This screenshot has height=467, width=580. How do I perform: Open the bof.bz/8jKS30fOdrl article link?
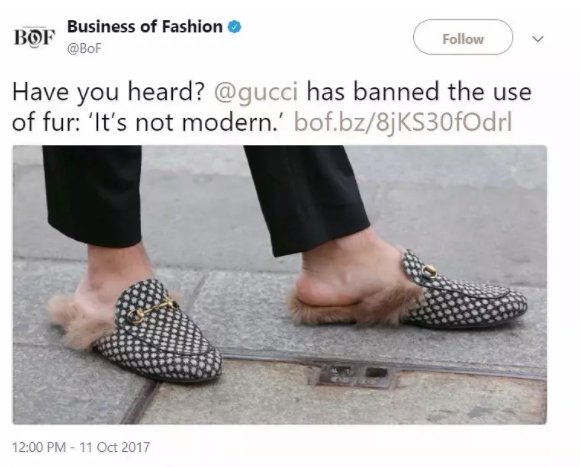click(403, 122)
